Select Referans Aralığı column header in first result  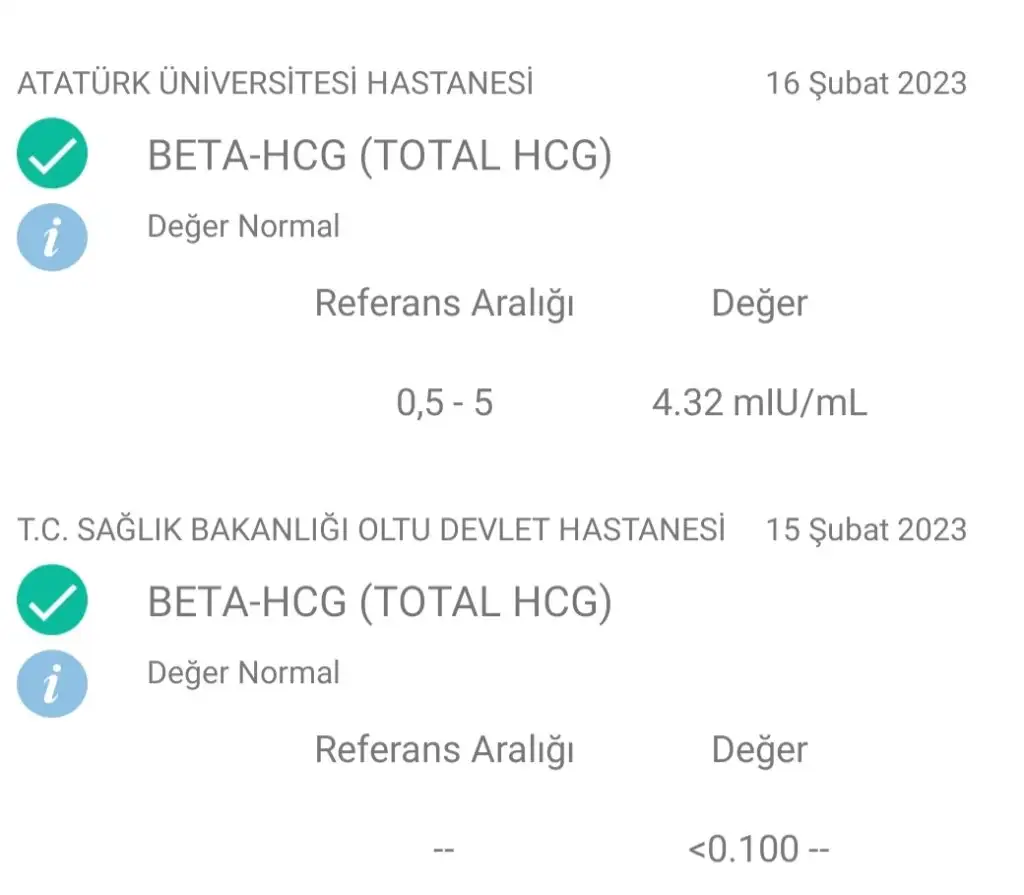[x=444, y=304]
